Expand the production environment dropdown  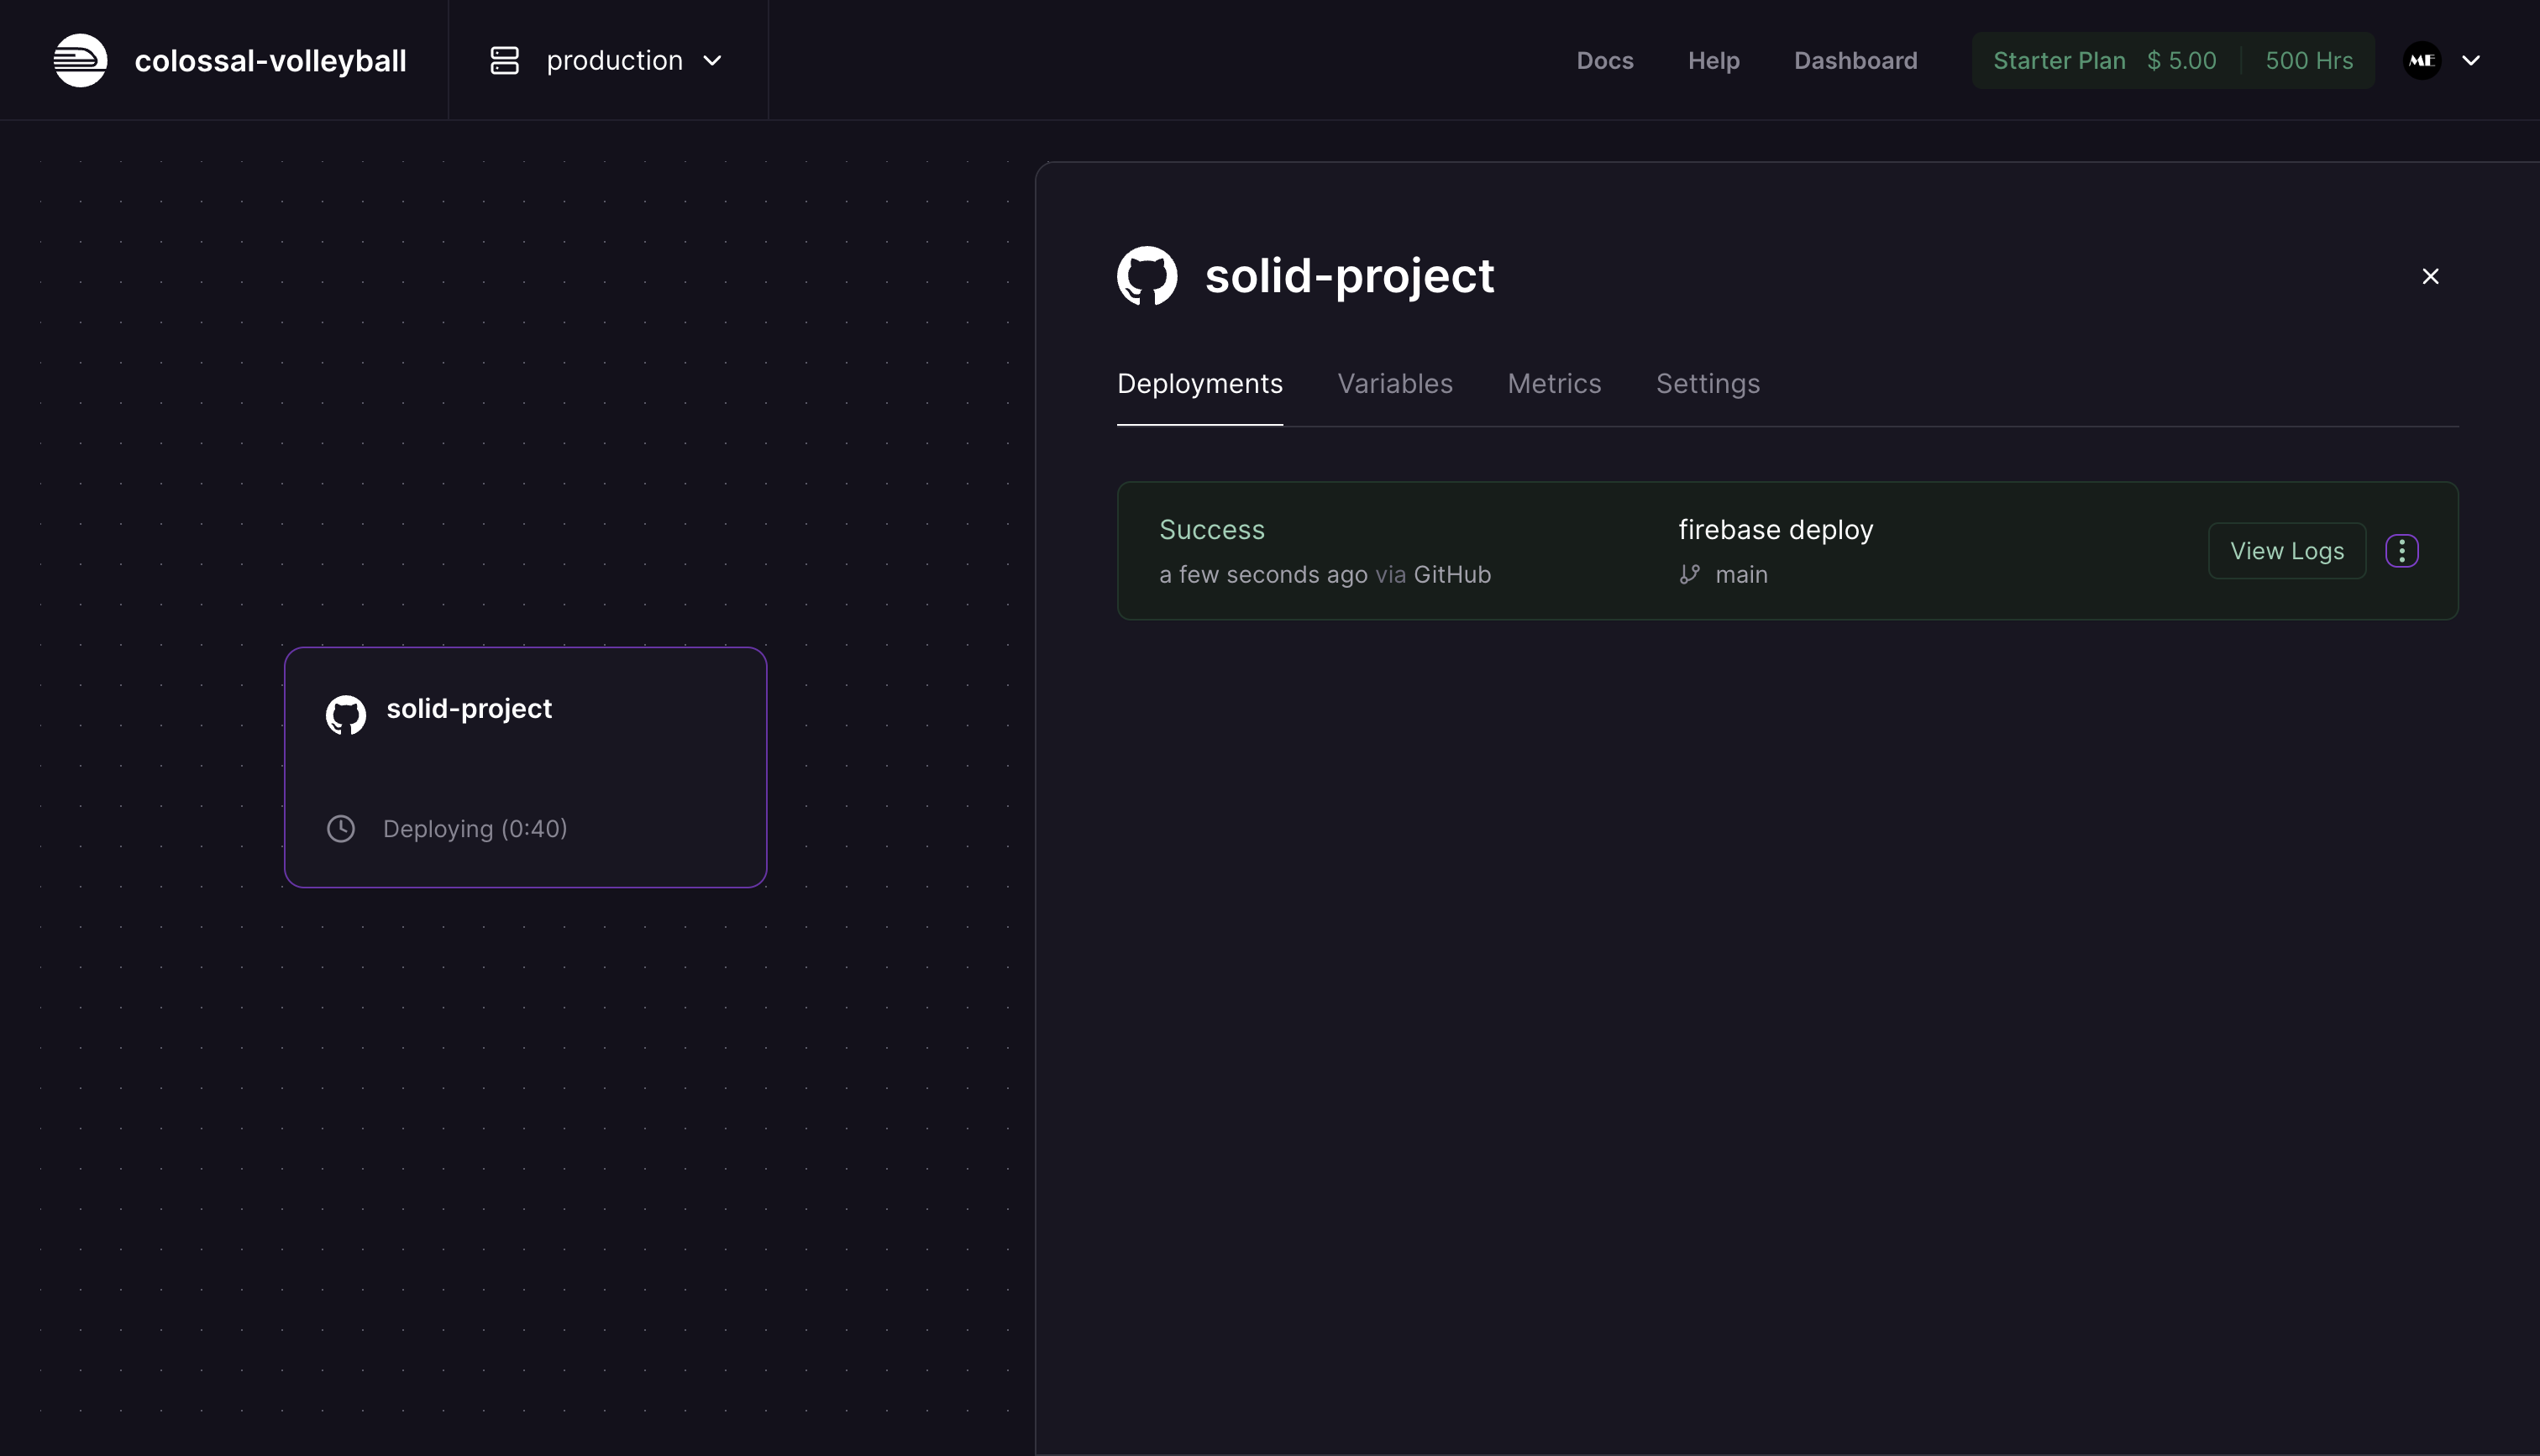click(x=712, y=60)
